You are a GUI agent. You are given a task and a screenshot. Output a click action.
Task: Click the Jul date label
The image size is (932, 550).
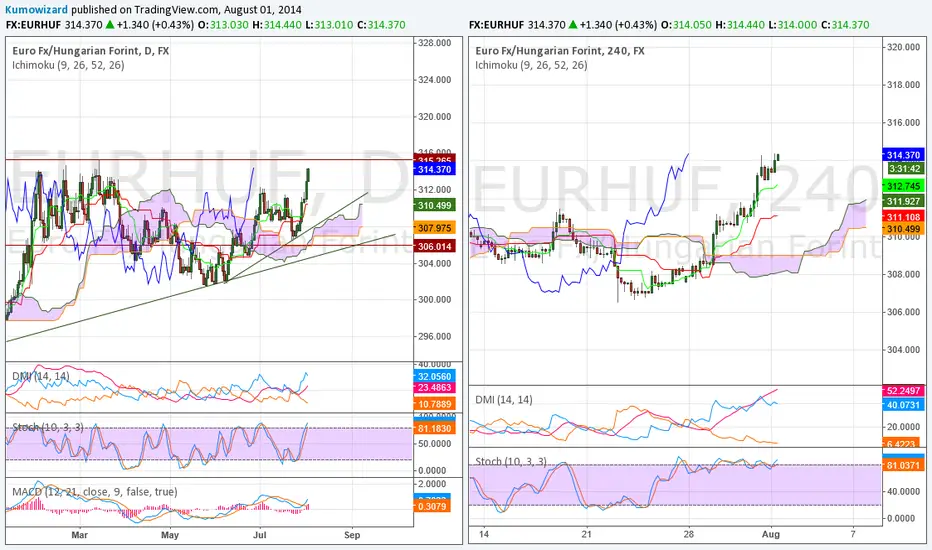[260, 535]
